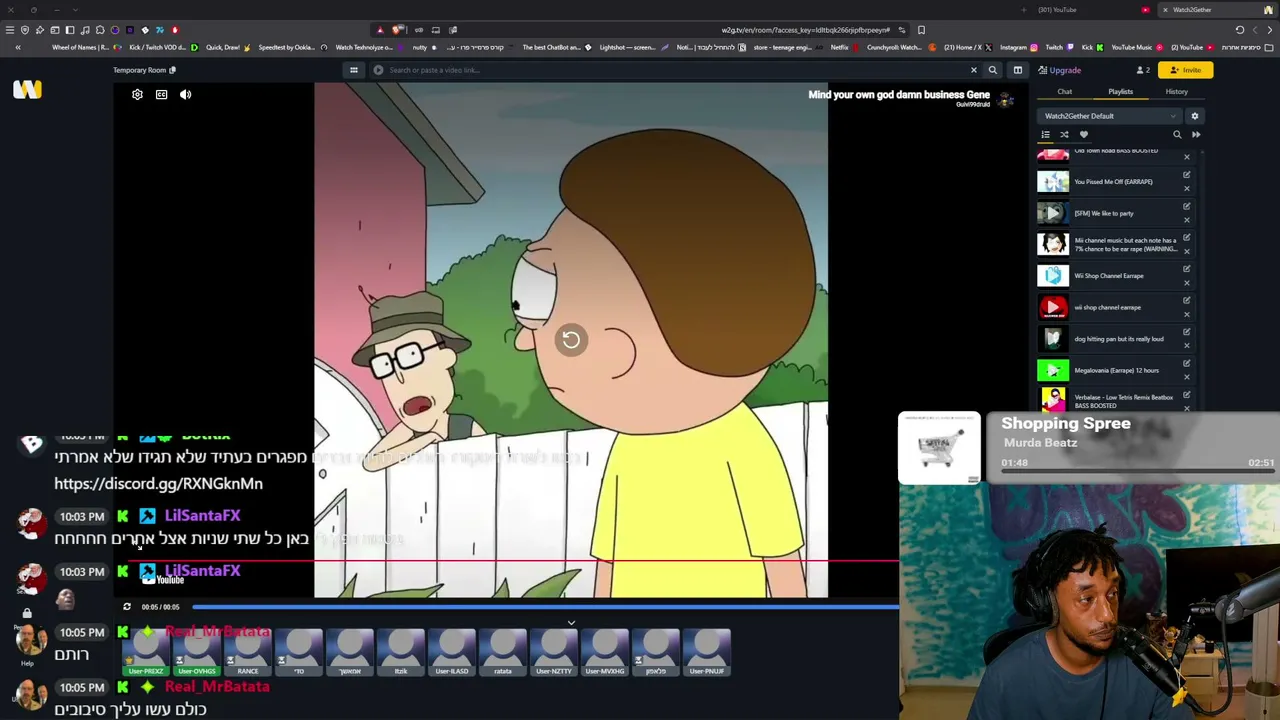The height and width of the screenshot is (720, 1280).
Task: Toggle loop button beside the timestamp
Action: (x=127, y=607)
